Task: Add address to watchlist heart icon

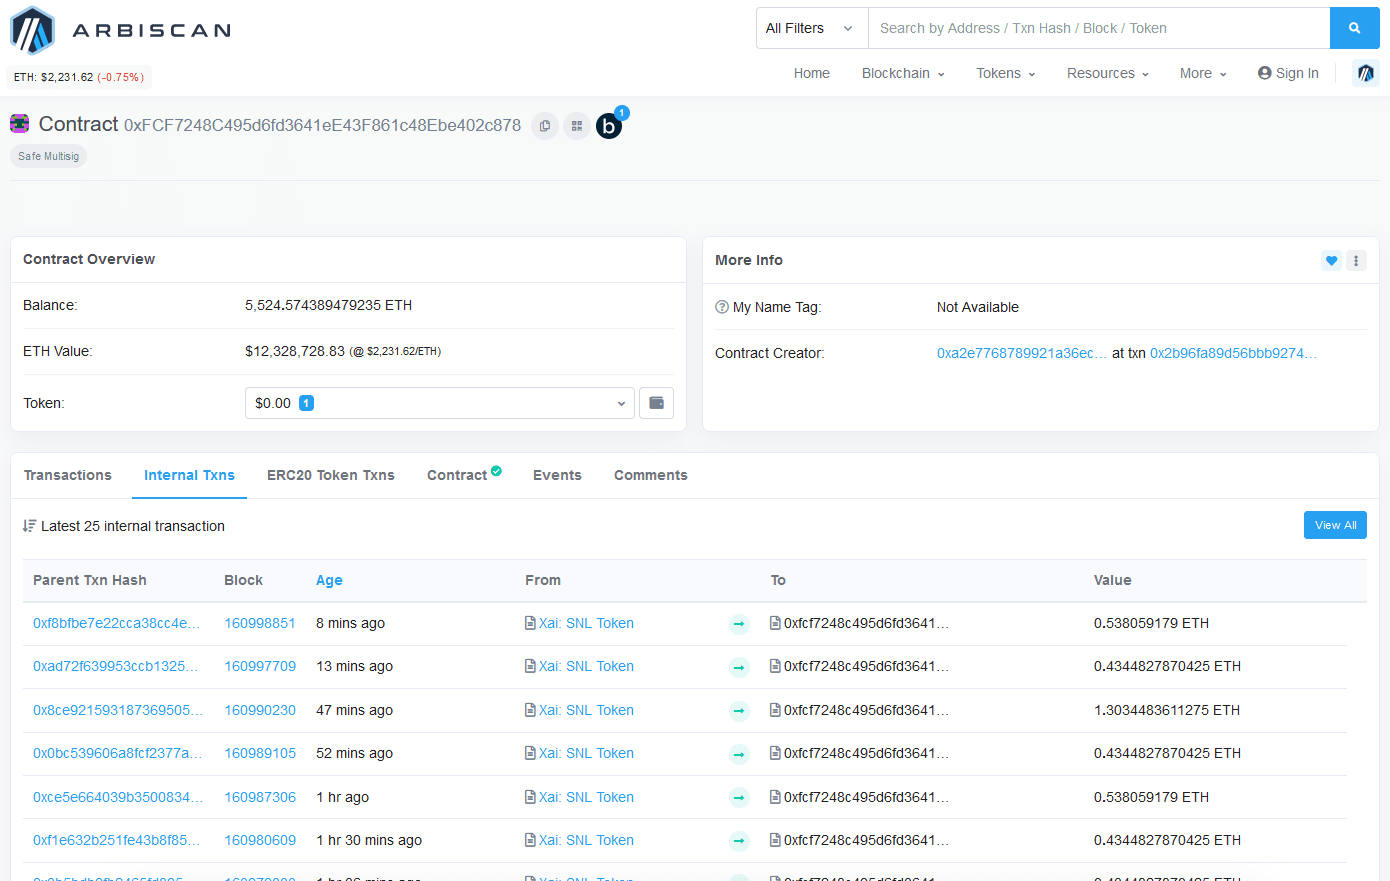Action: tap(1331, 261)
